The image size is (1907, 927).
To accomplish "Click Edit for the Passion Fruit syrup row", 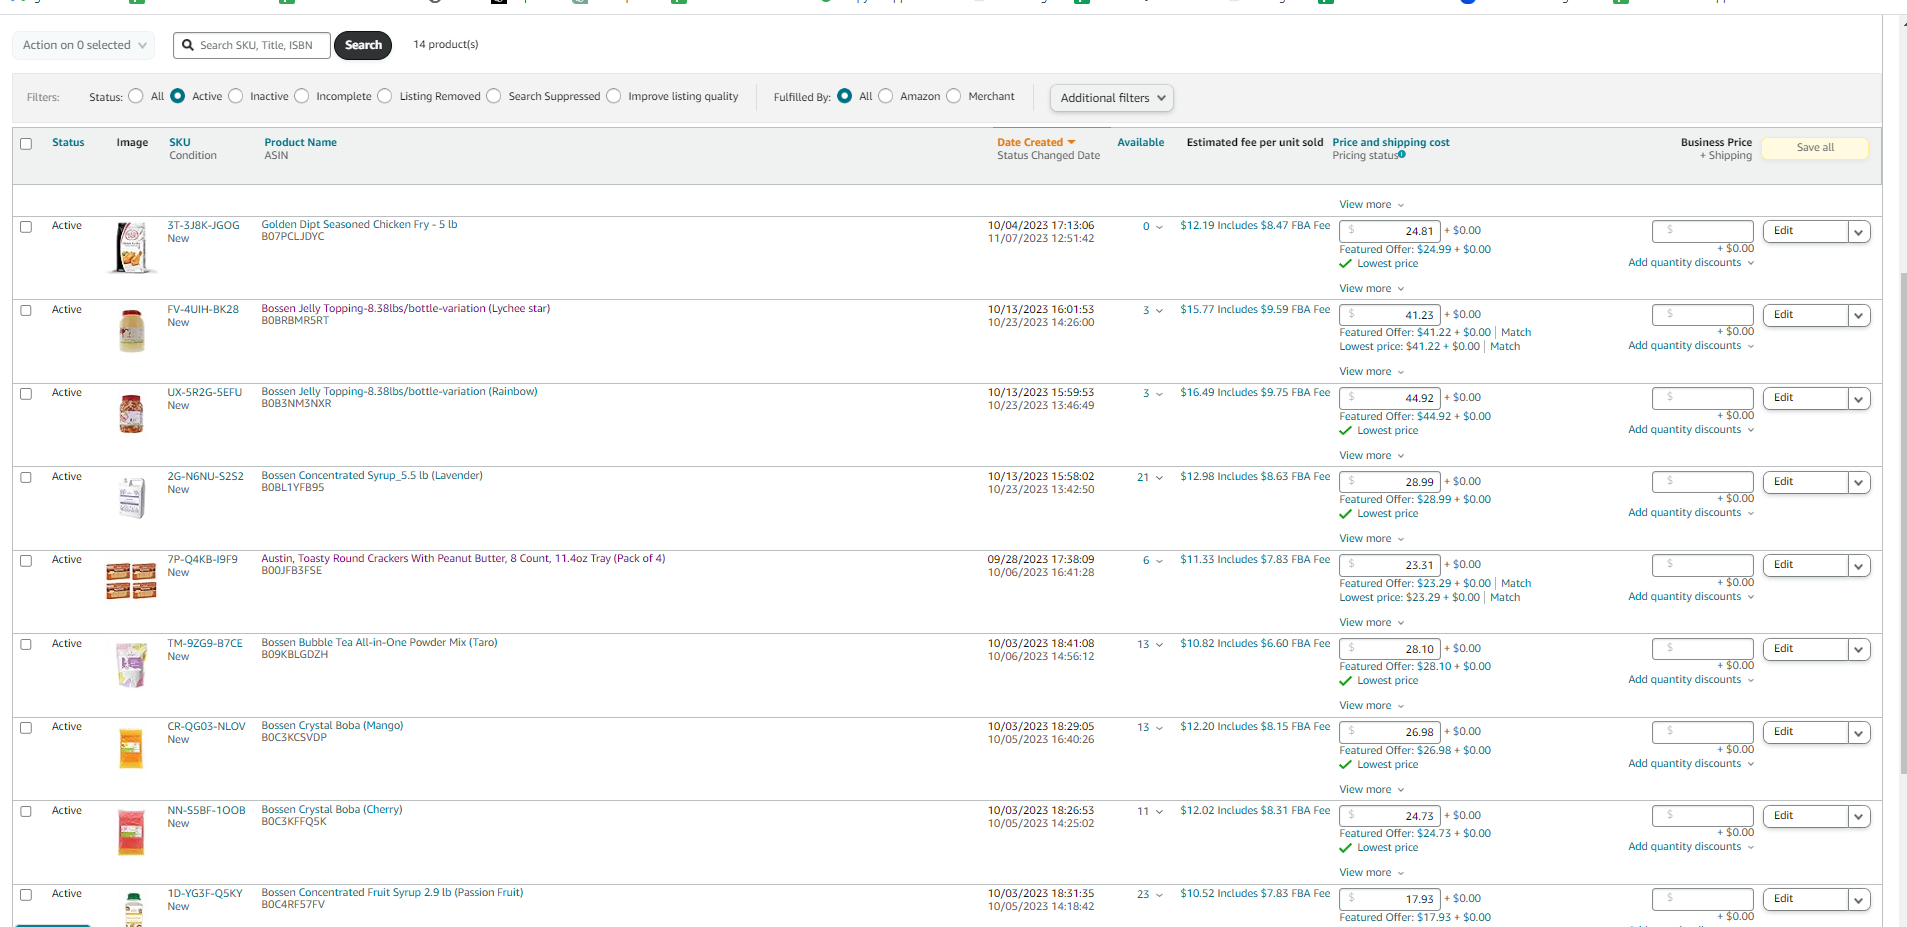I will [1804, 899].
